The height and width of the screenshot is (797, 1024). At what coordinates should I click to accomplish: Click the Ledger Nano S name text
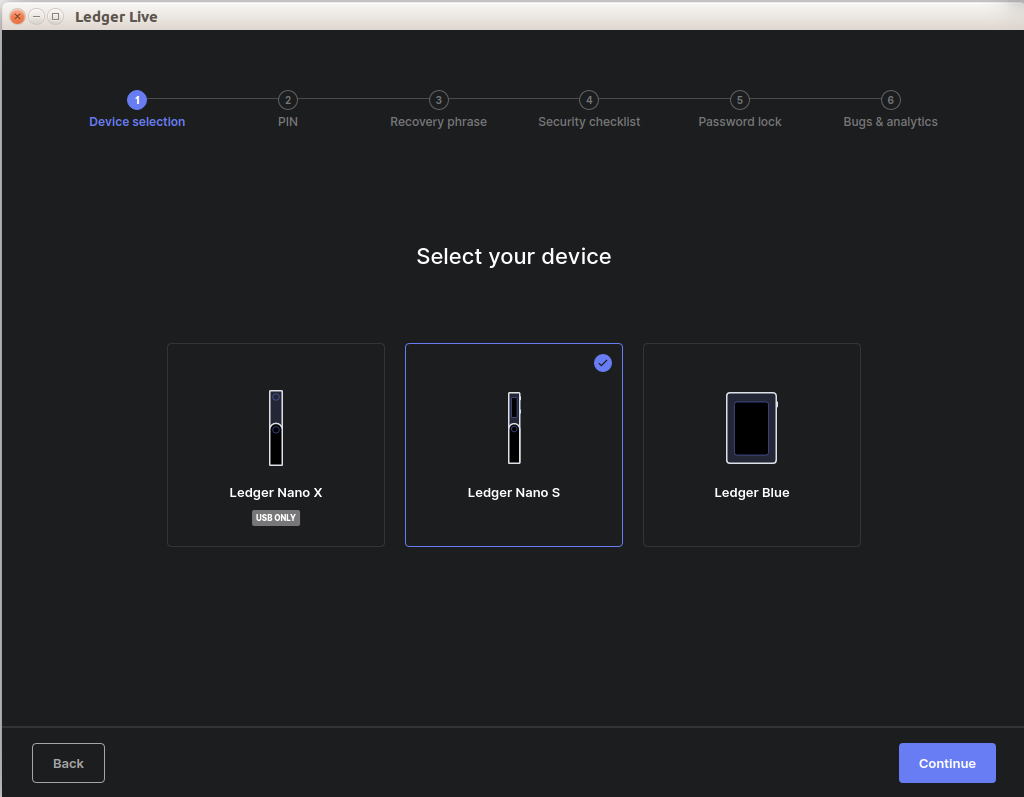coord(514,493)
